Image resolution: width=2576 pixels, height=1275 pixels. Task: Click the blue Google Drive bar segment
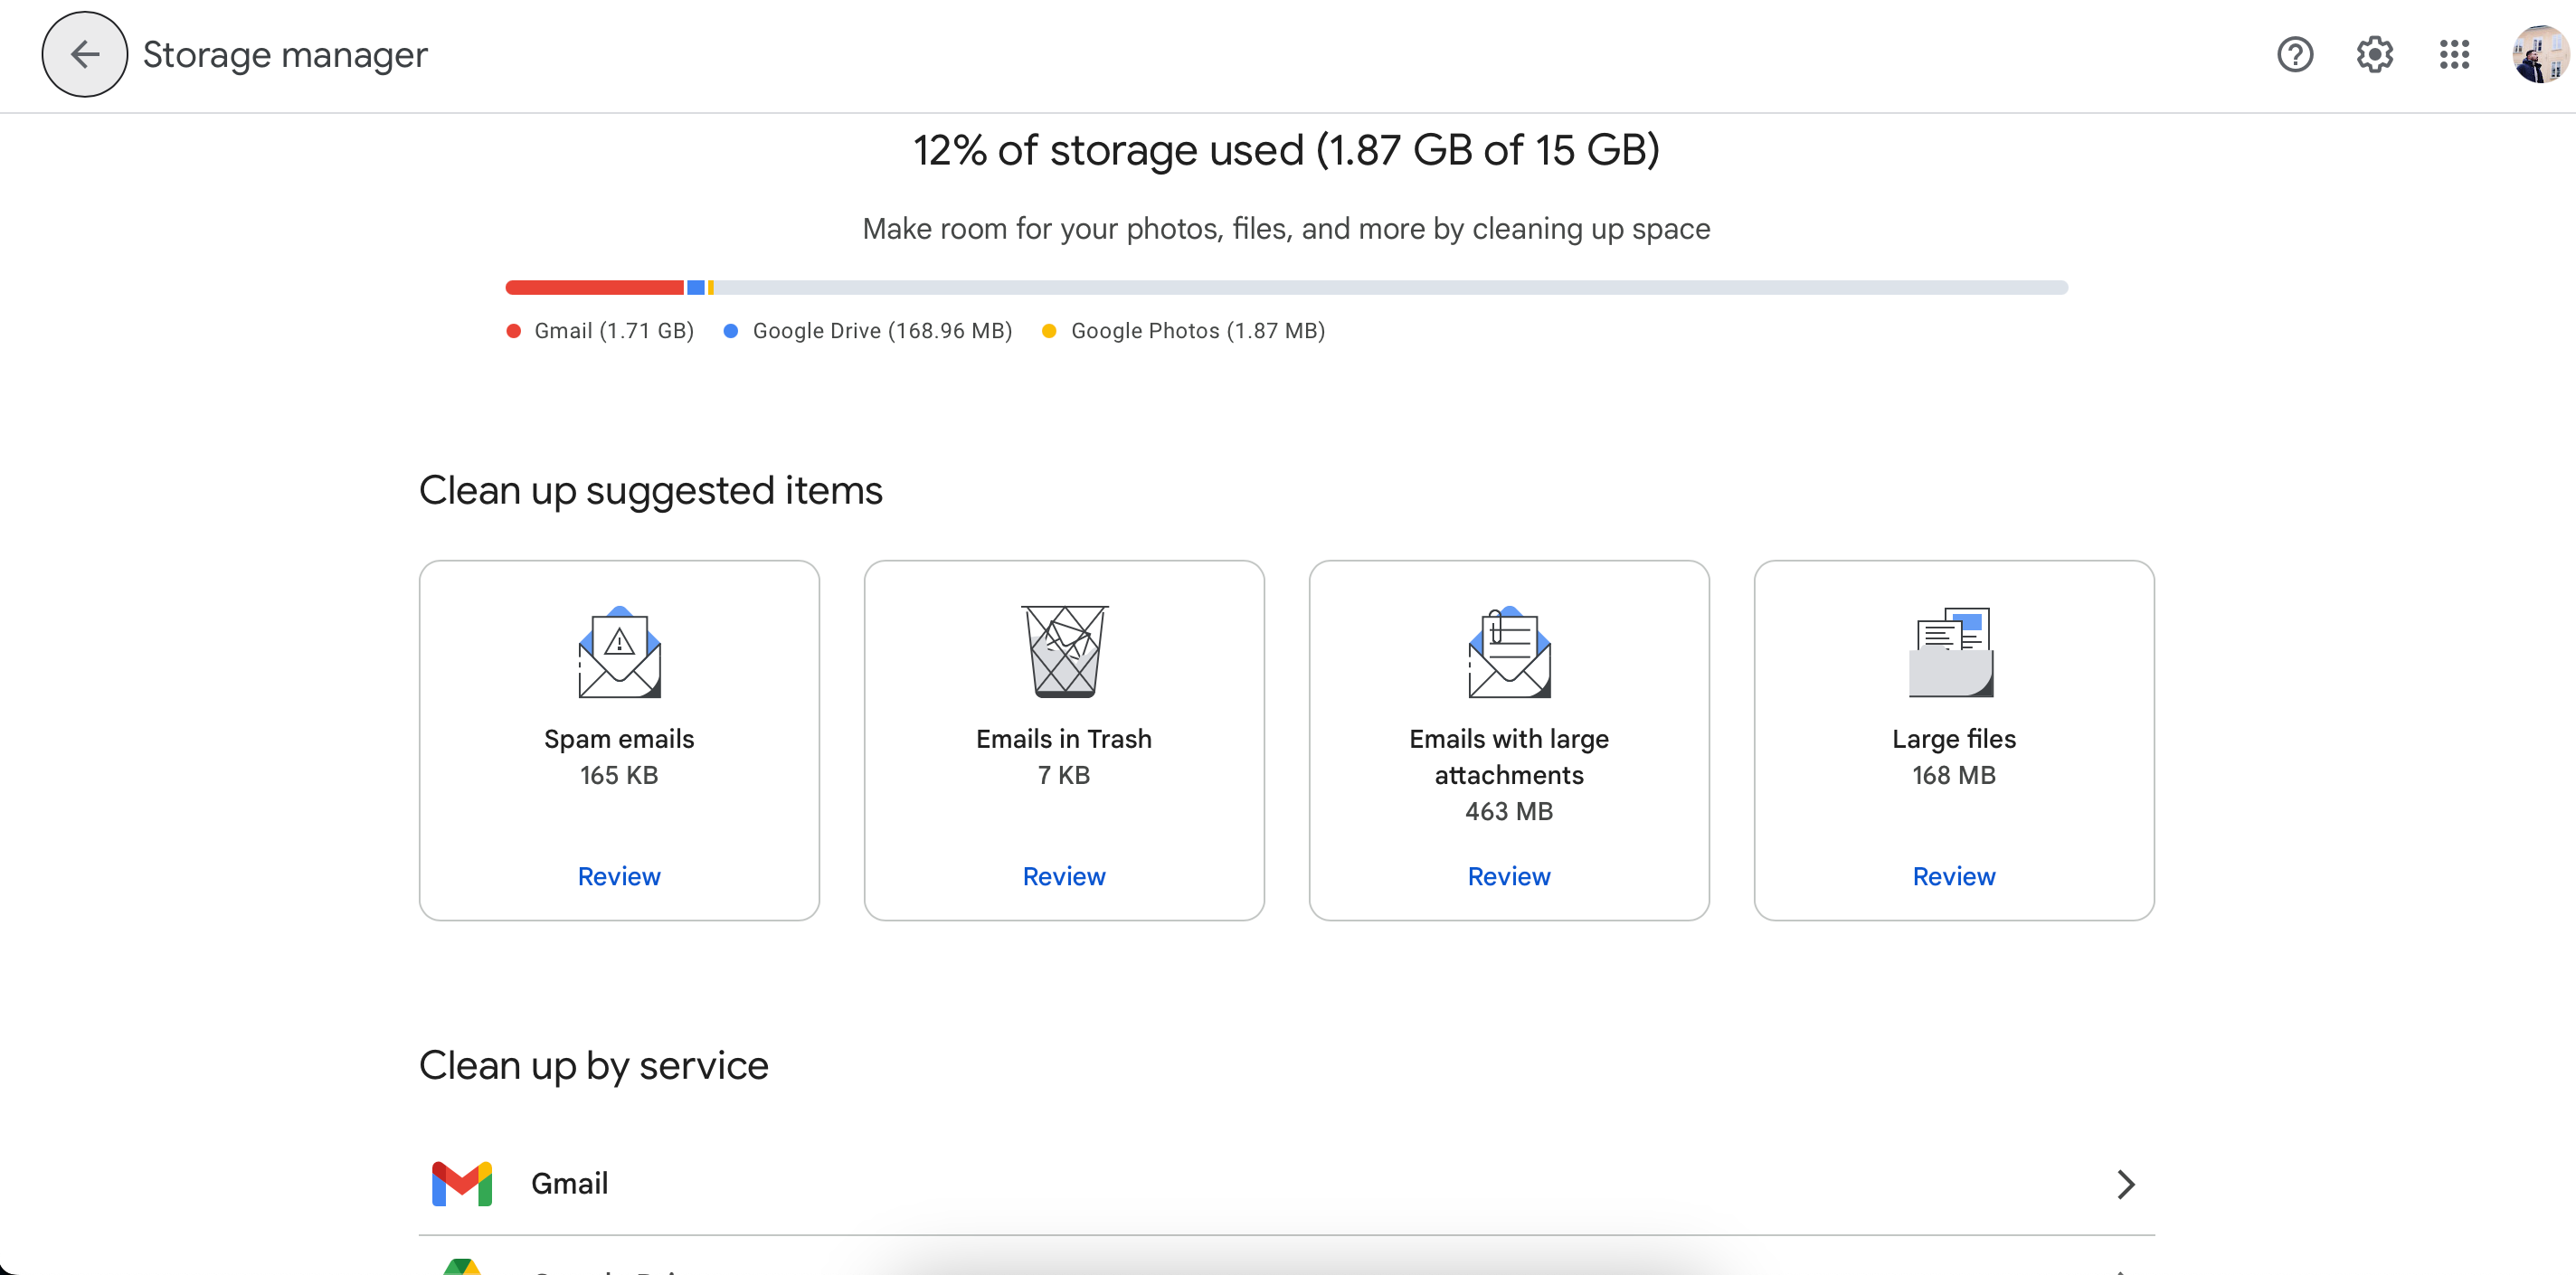(x=696, y=288)
